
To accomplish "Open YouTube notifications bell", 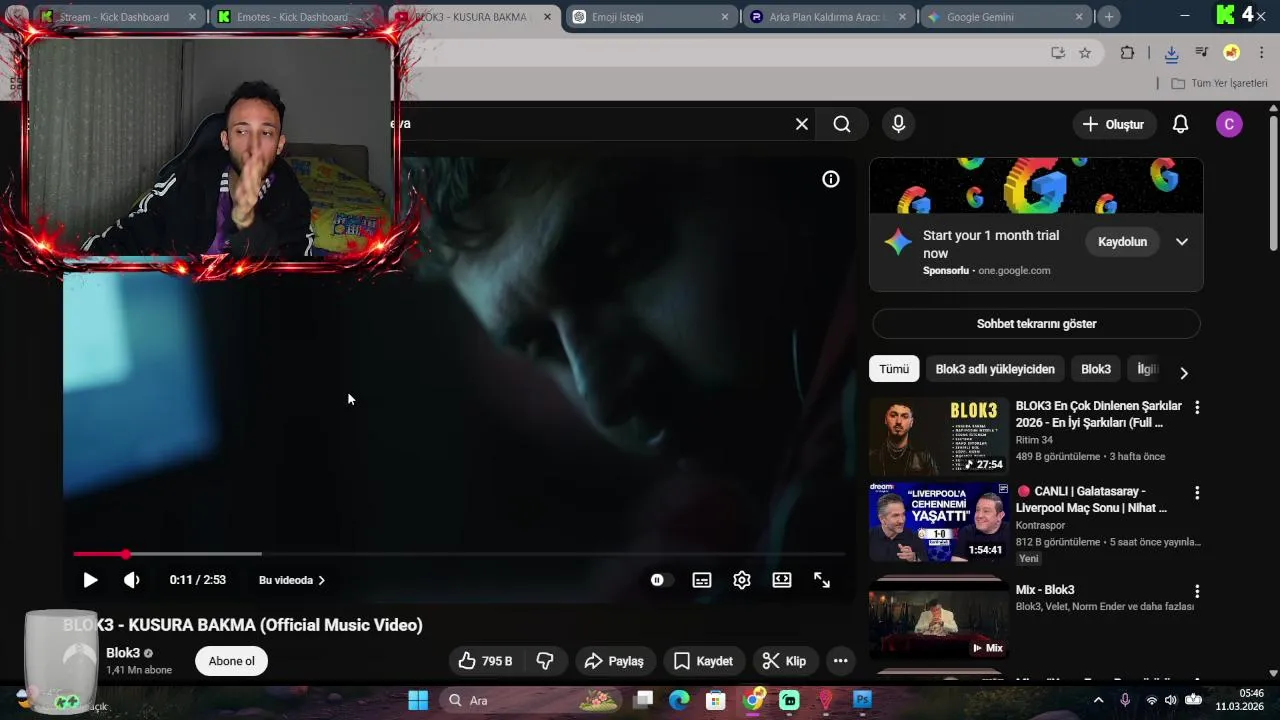I will tap(1180, 124).
